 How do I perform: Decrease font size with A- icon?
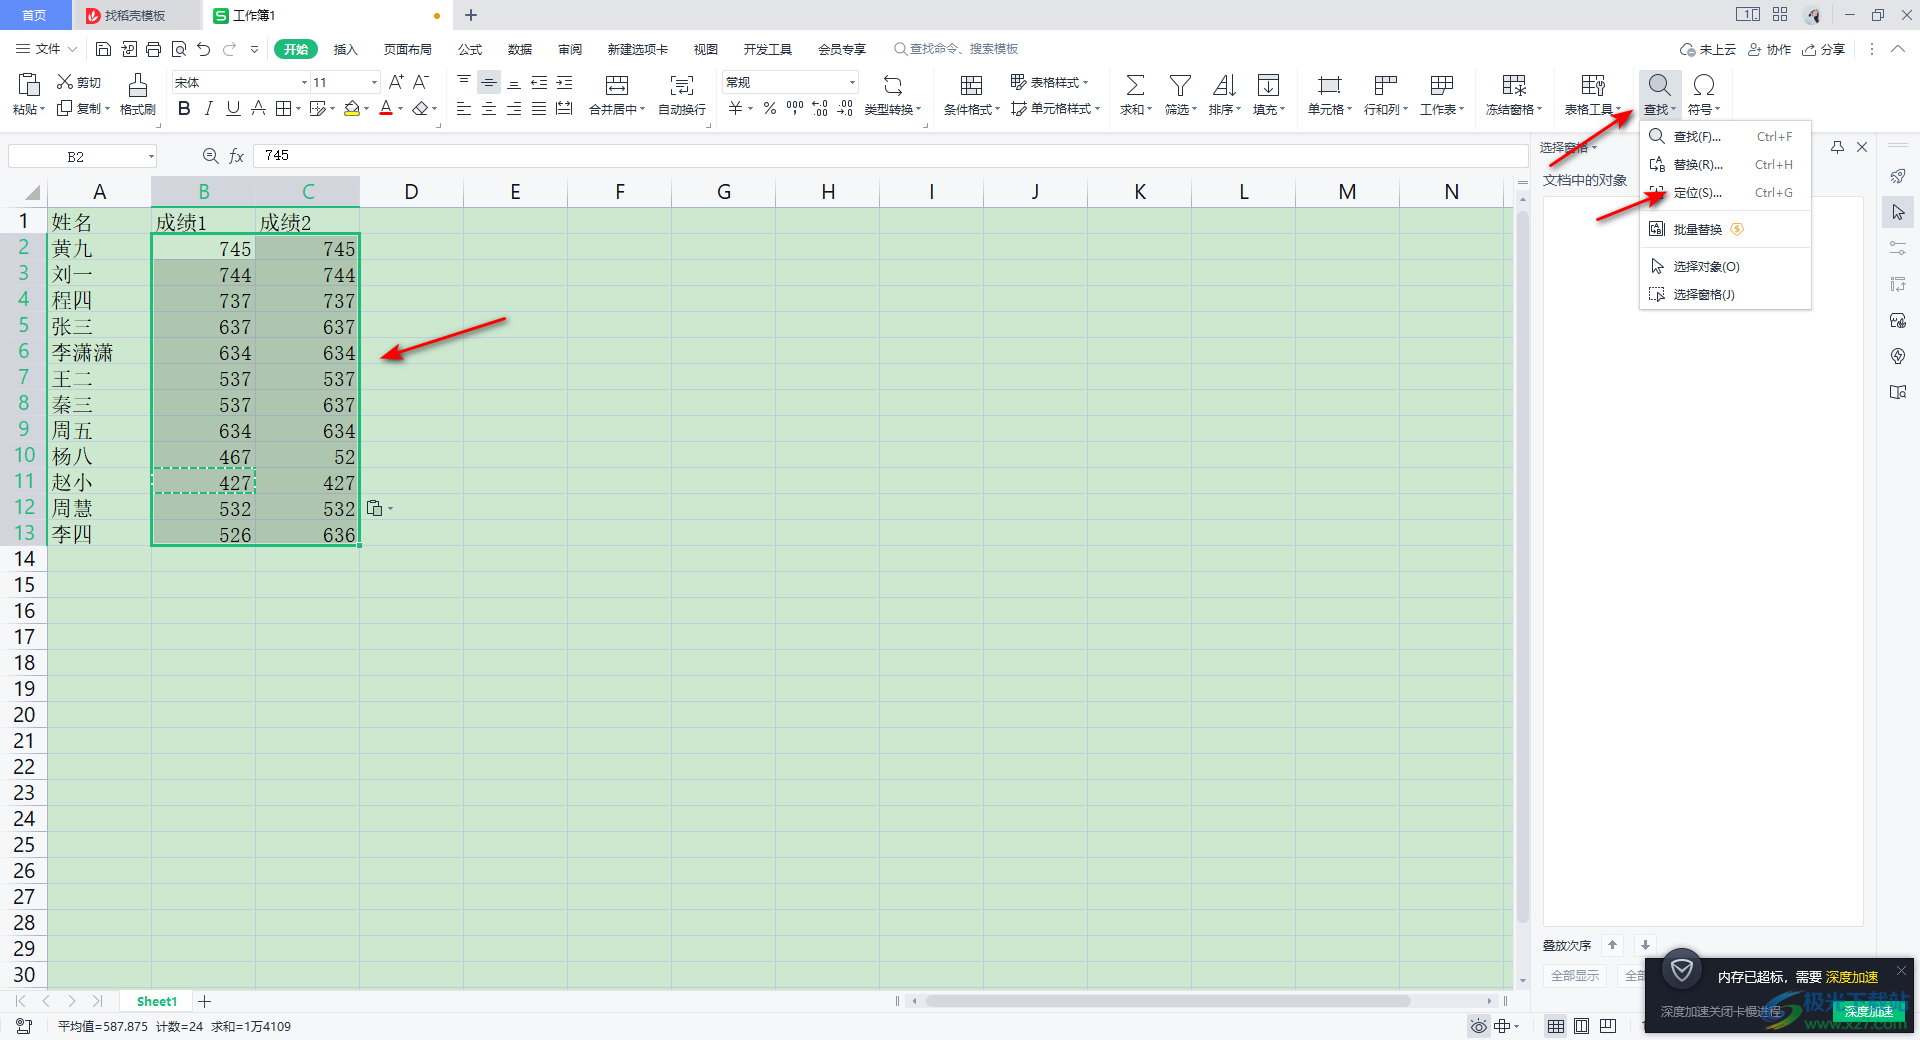421,82
